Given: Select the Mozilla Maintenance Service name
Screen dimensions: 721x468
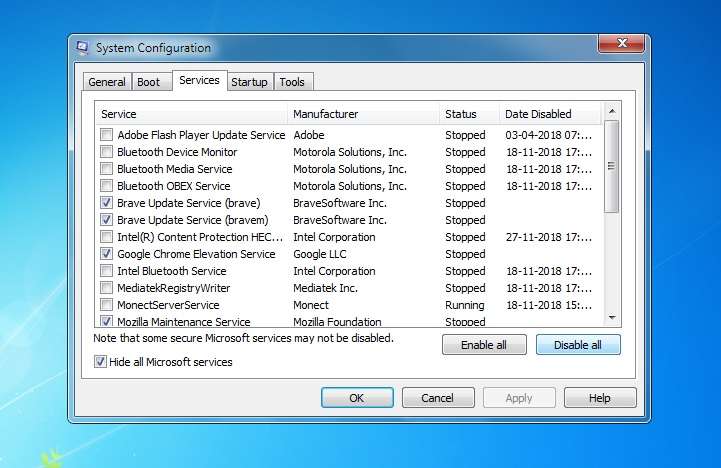Looking at the screenshot, I should (184, 322).
